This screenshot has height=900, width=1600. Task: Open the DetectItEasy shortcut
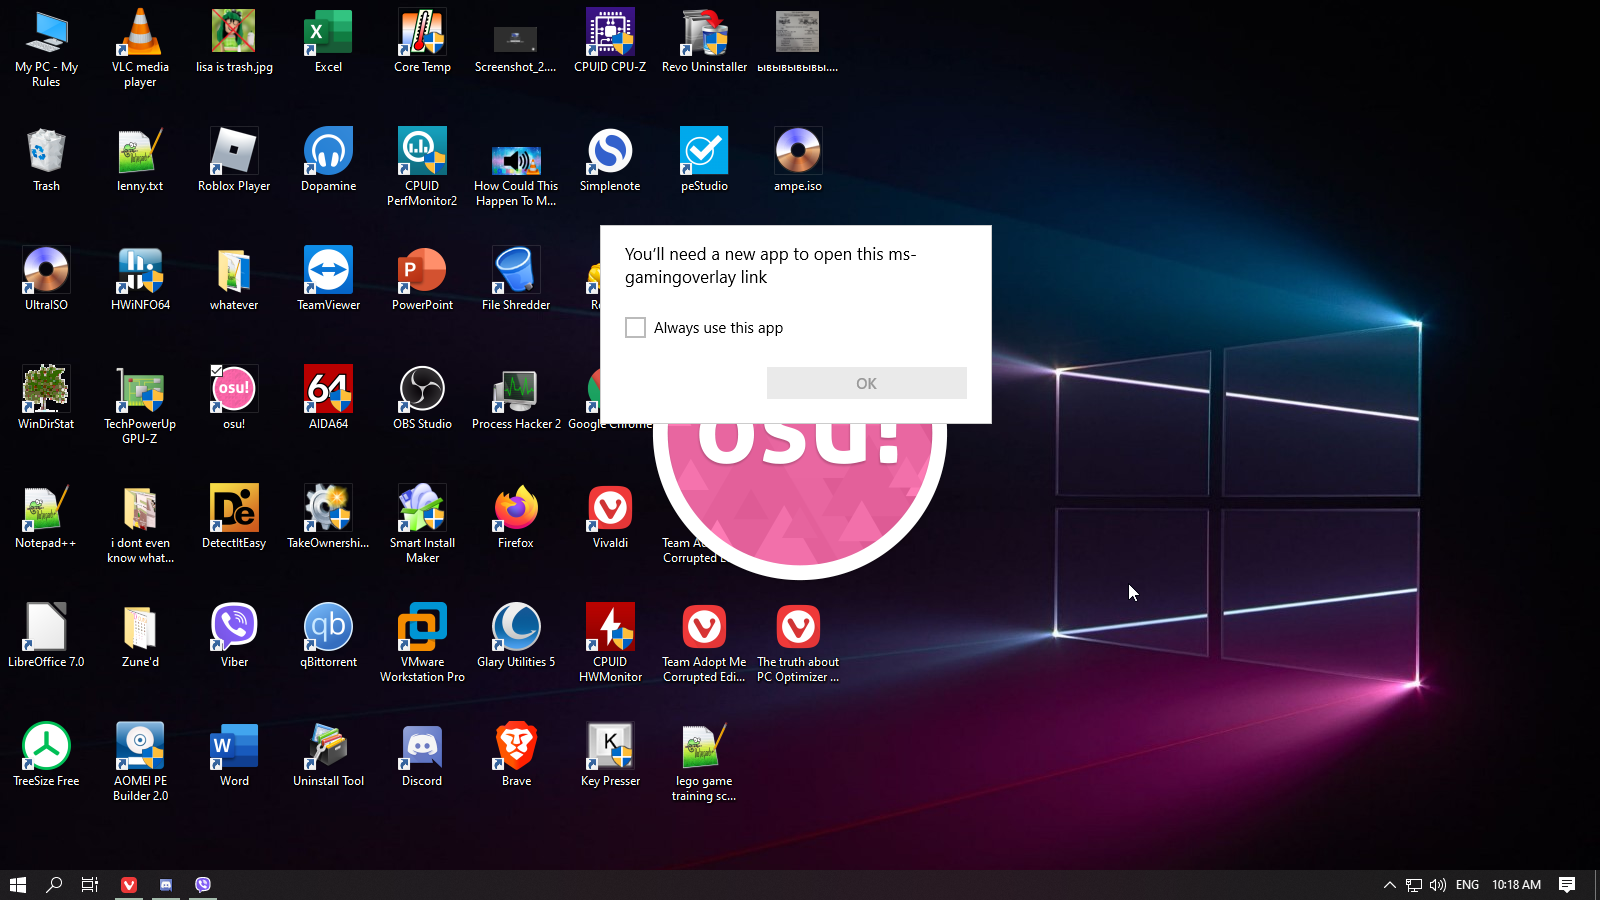[x=234, y=517]
